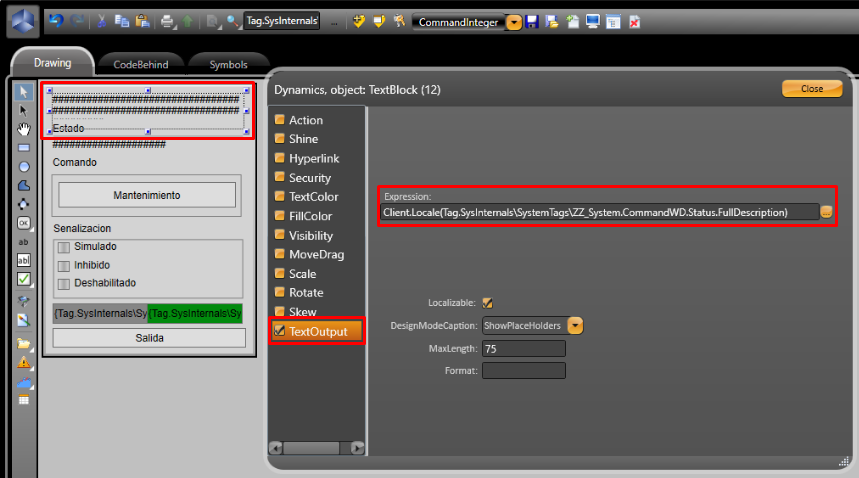This screenshot has width=859, height=478.
Task: Open expression browse ellipsis button
Action: 827,212
